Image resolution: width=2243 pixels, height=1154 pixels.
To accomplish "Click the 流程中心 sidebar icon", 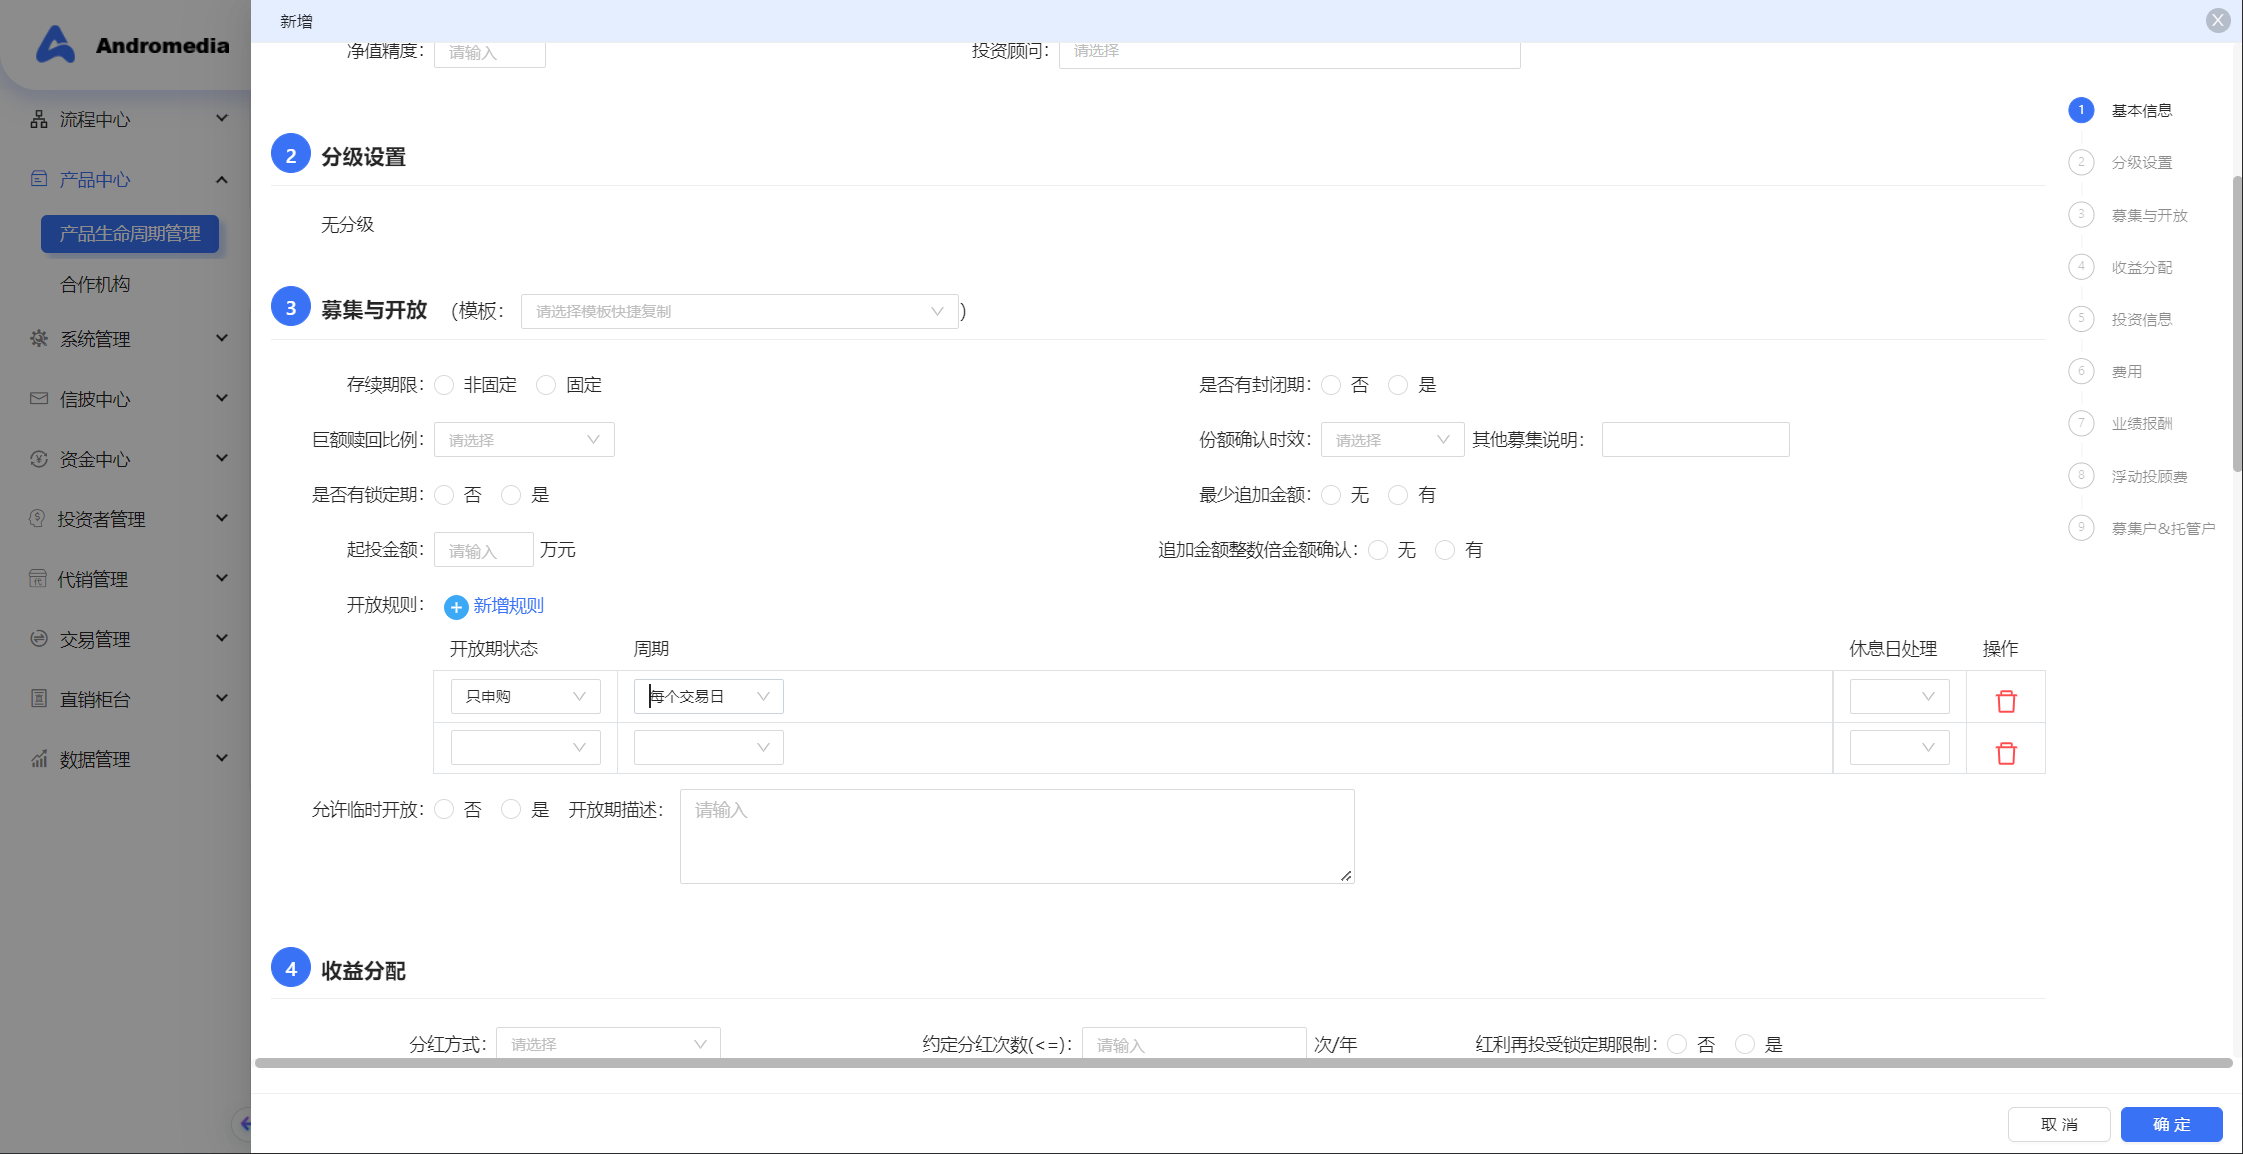I will pyautogui.click(x=39, y=119).
